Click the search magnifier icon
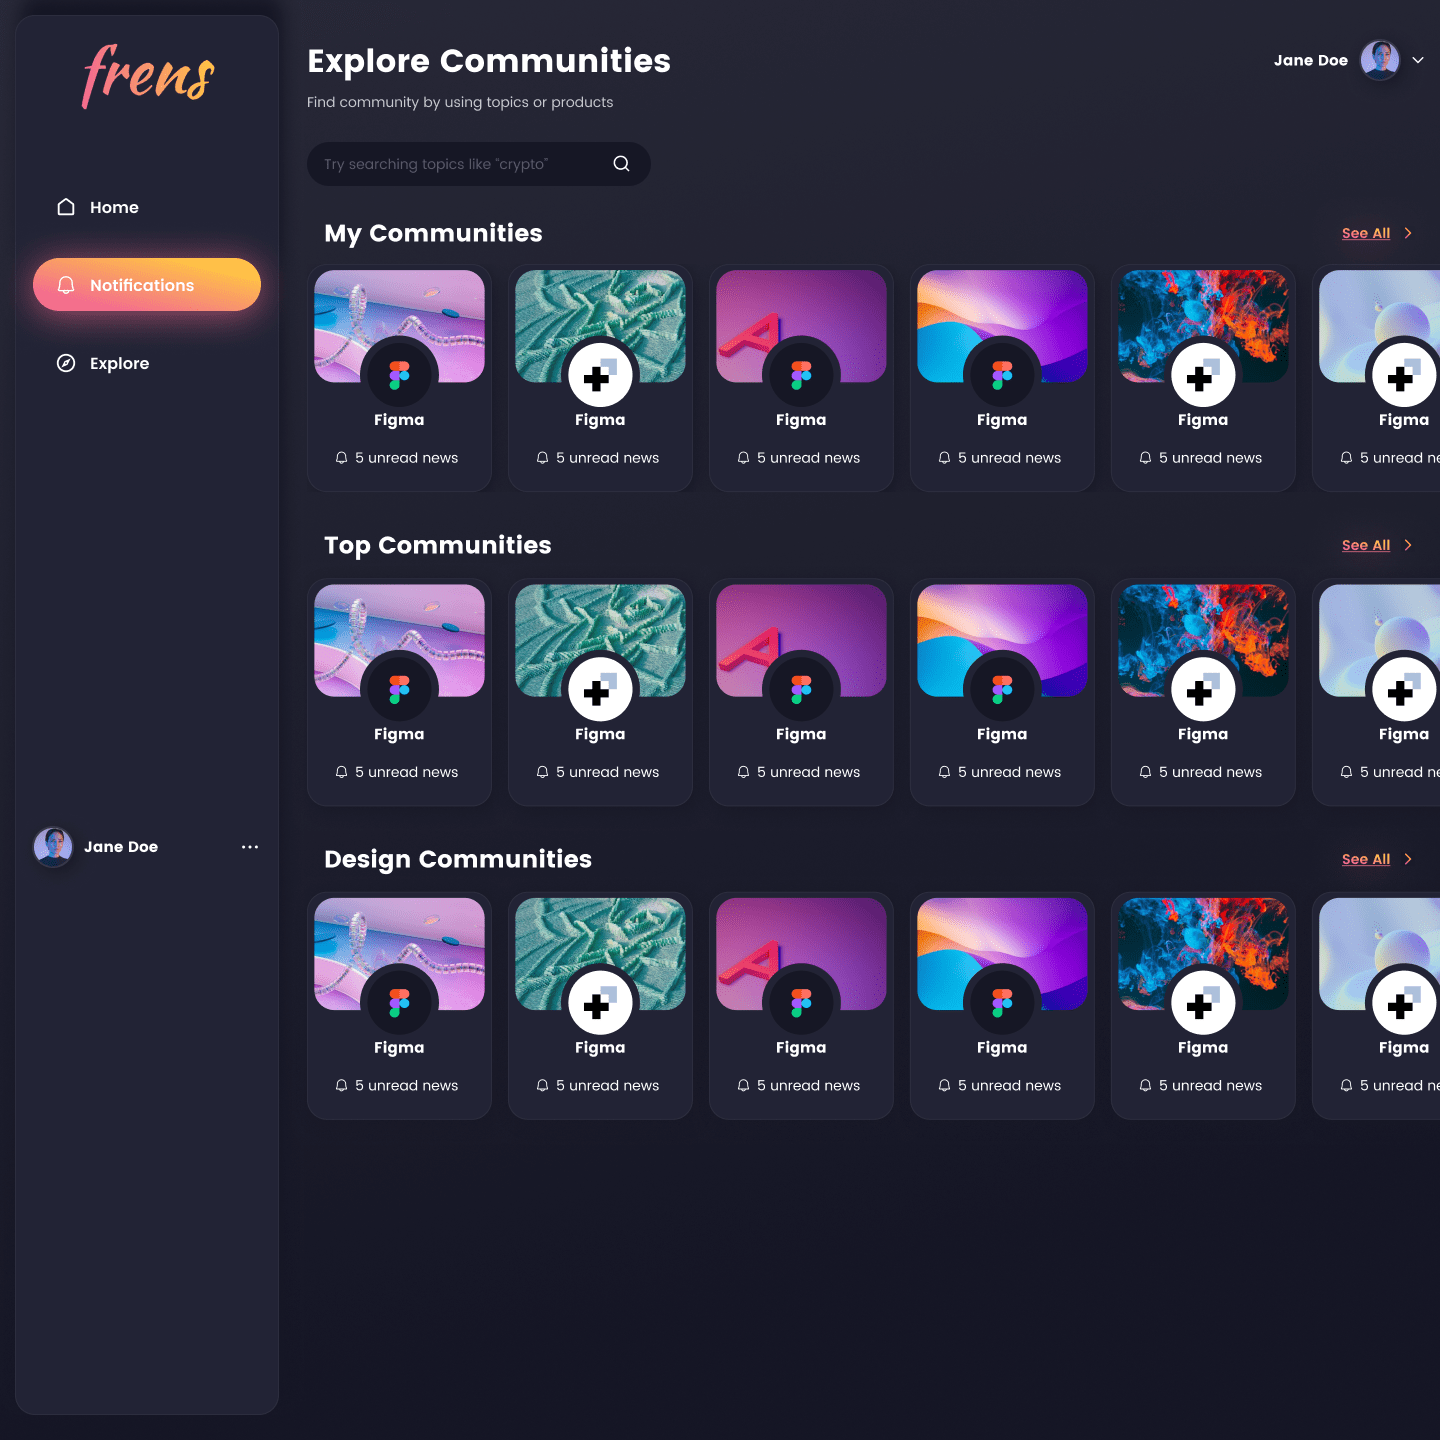The image size is (1440, 1440). (621, 164)
